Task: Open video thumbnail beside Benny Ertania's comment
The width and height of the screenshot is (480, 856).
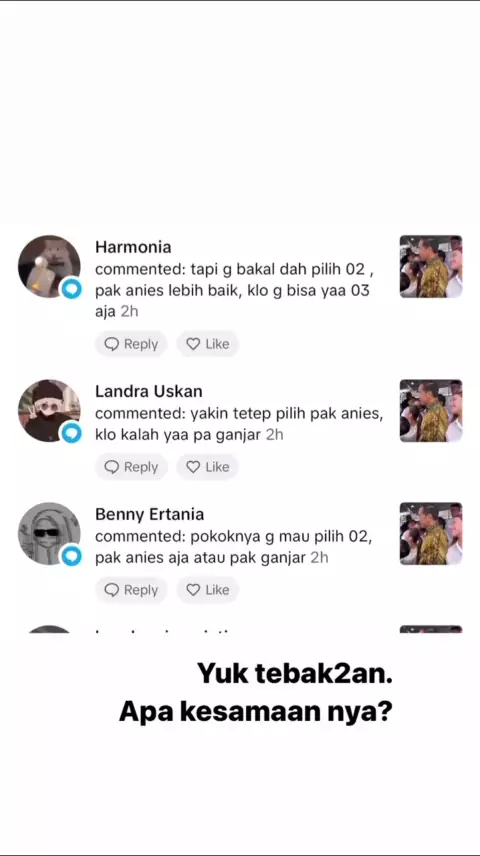Action: (431, 533)
